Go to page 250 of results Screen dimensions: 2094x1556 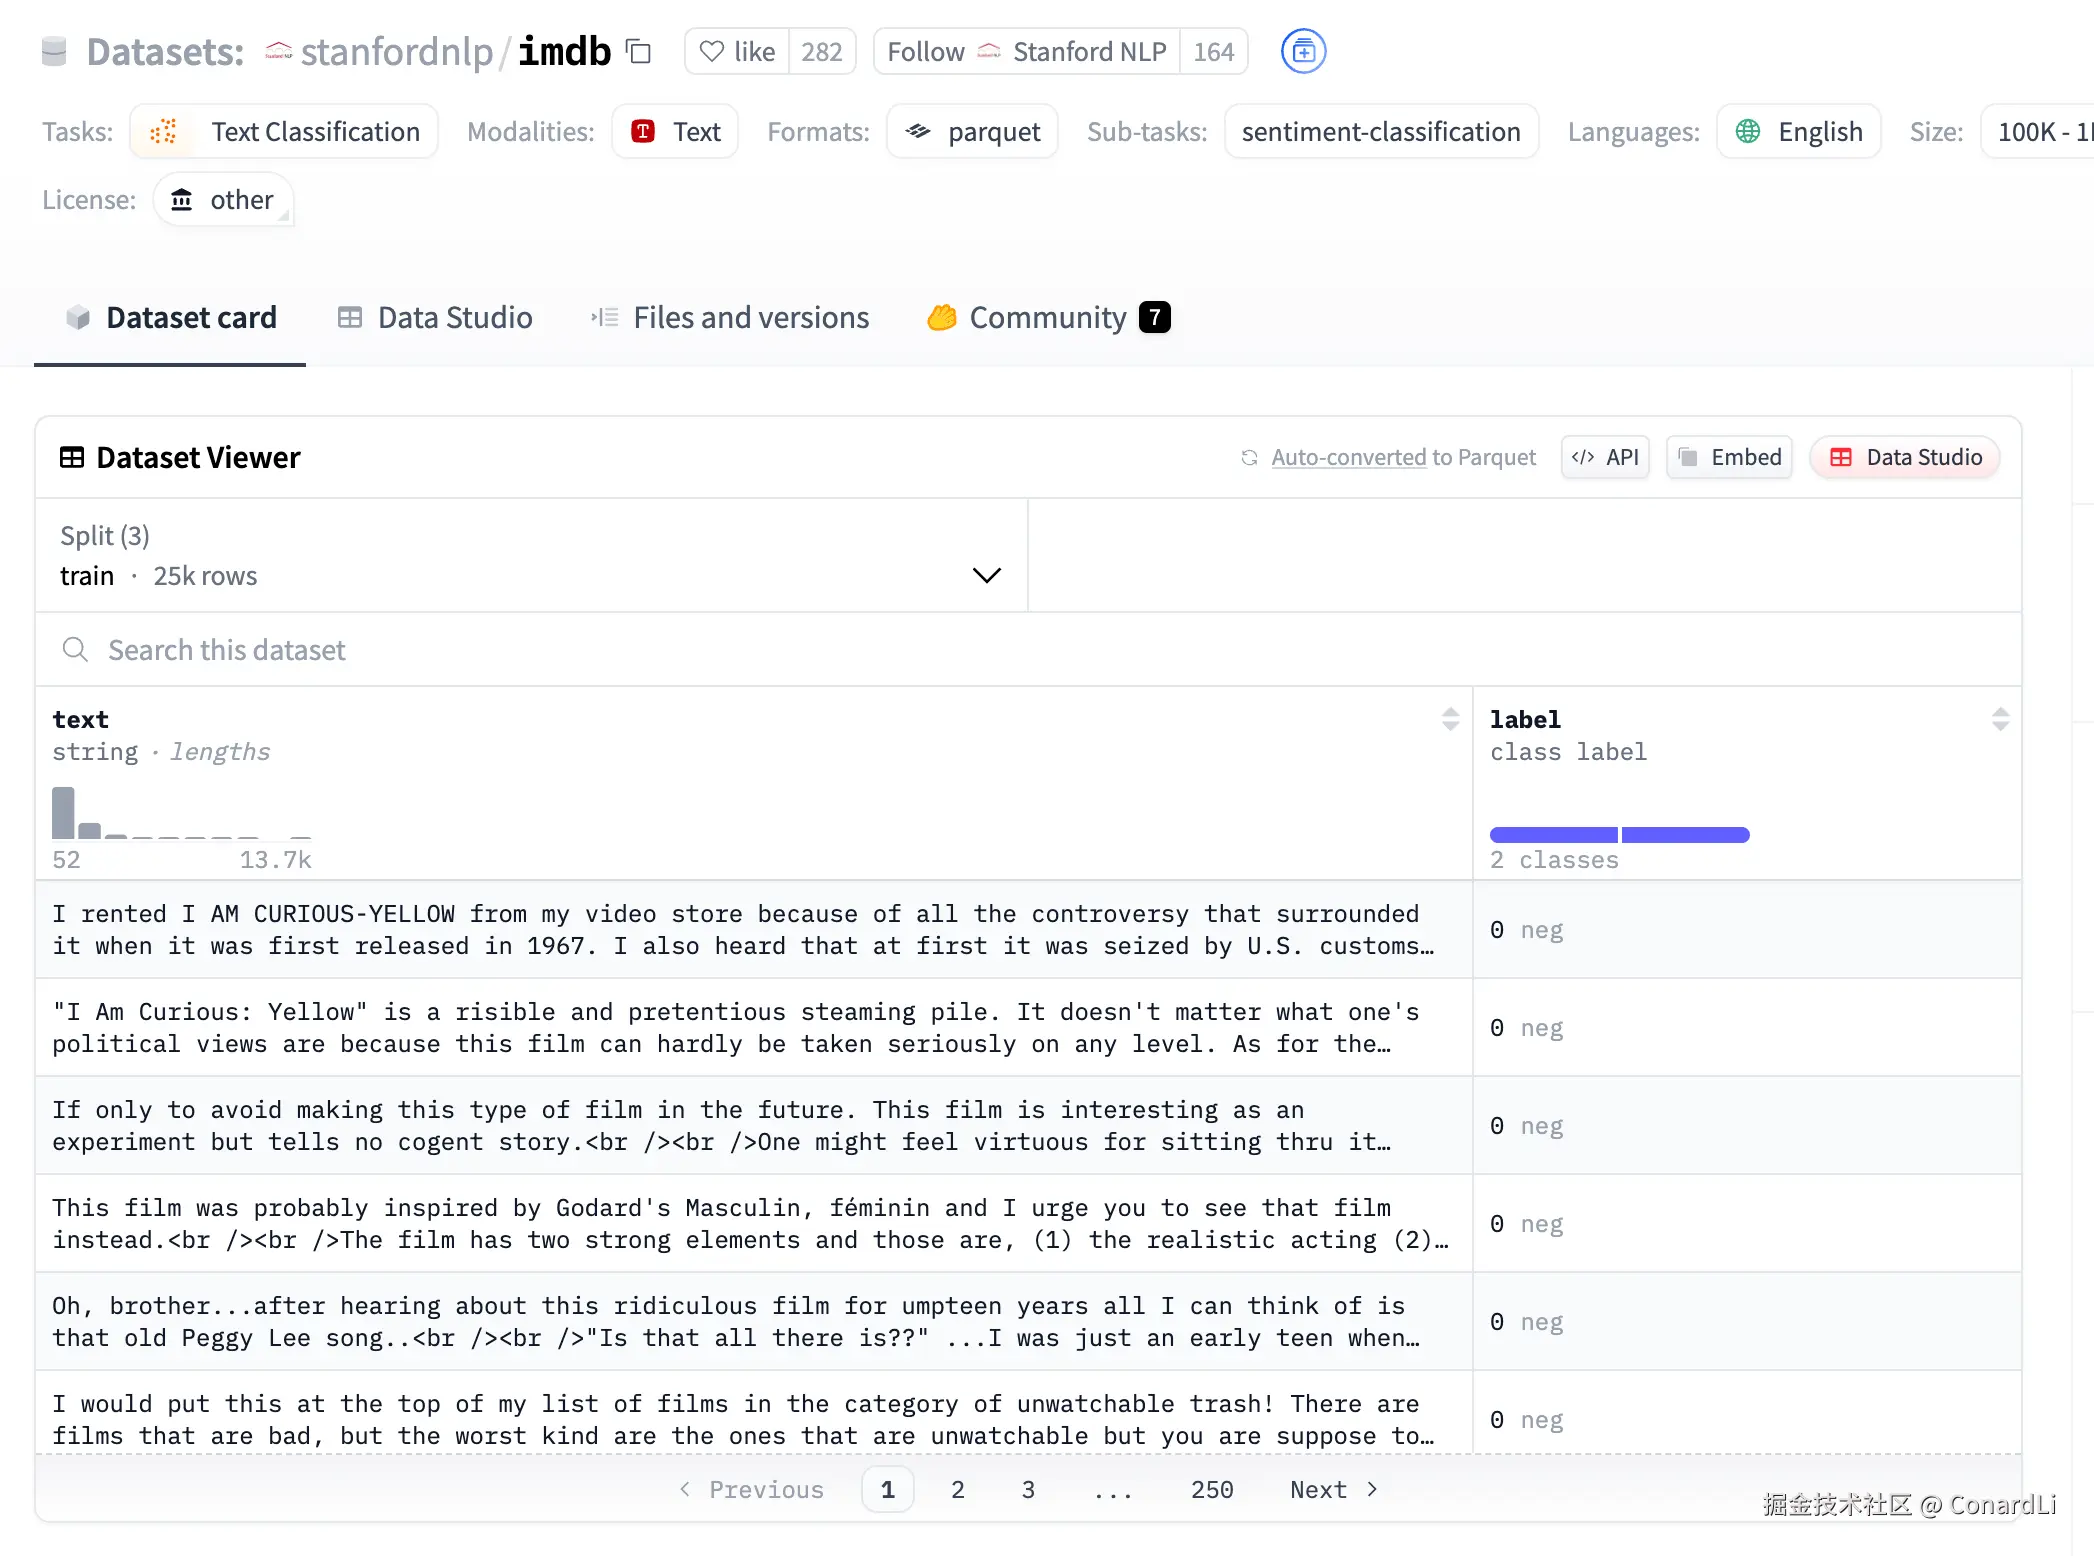1211,1489
